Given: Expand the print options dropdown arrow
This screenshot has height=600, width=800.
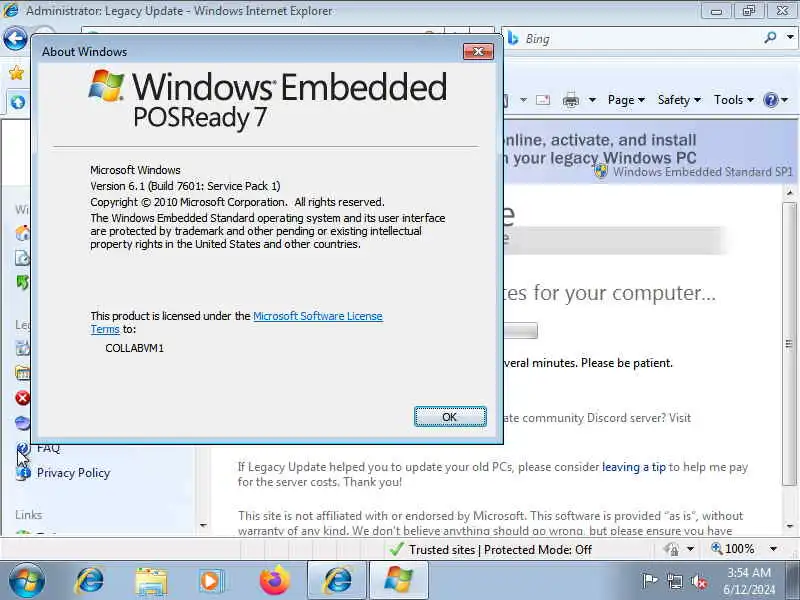Looking at the screenshot, I should click(592, 100).
